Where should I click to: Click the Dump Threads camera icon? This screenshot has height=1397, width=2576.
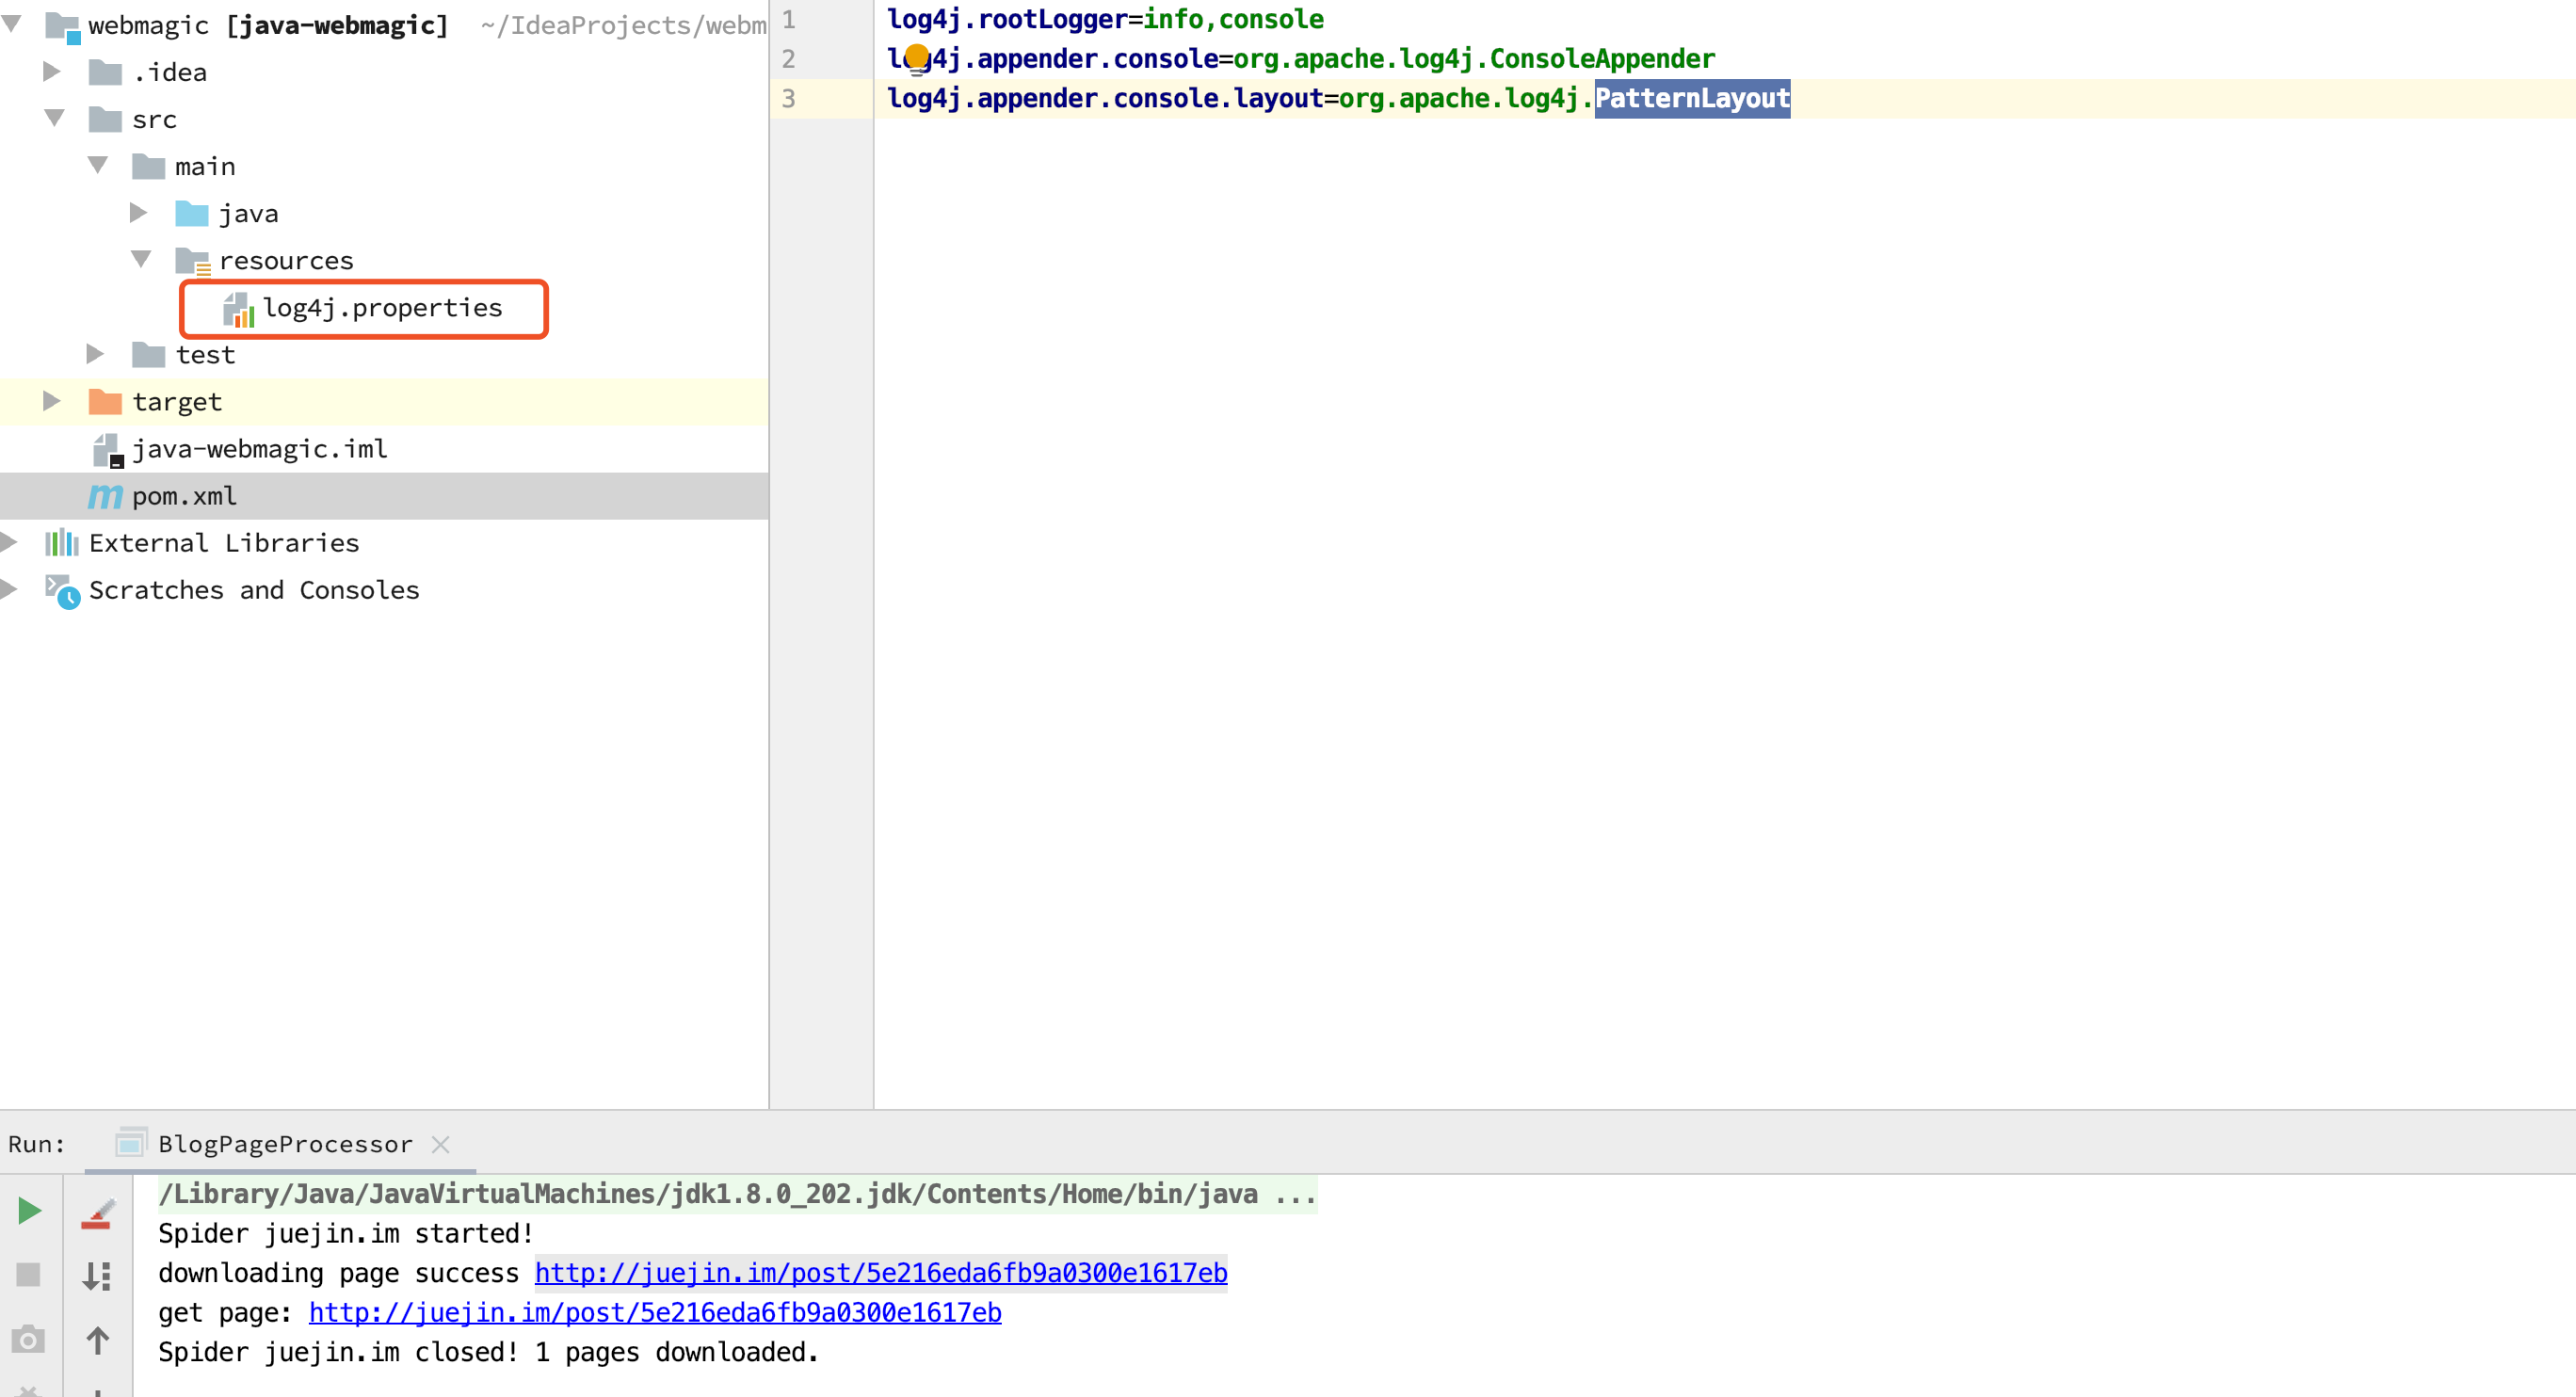[x=28, y=1339]
